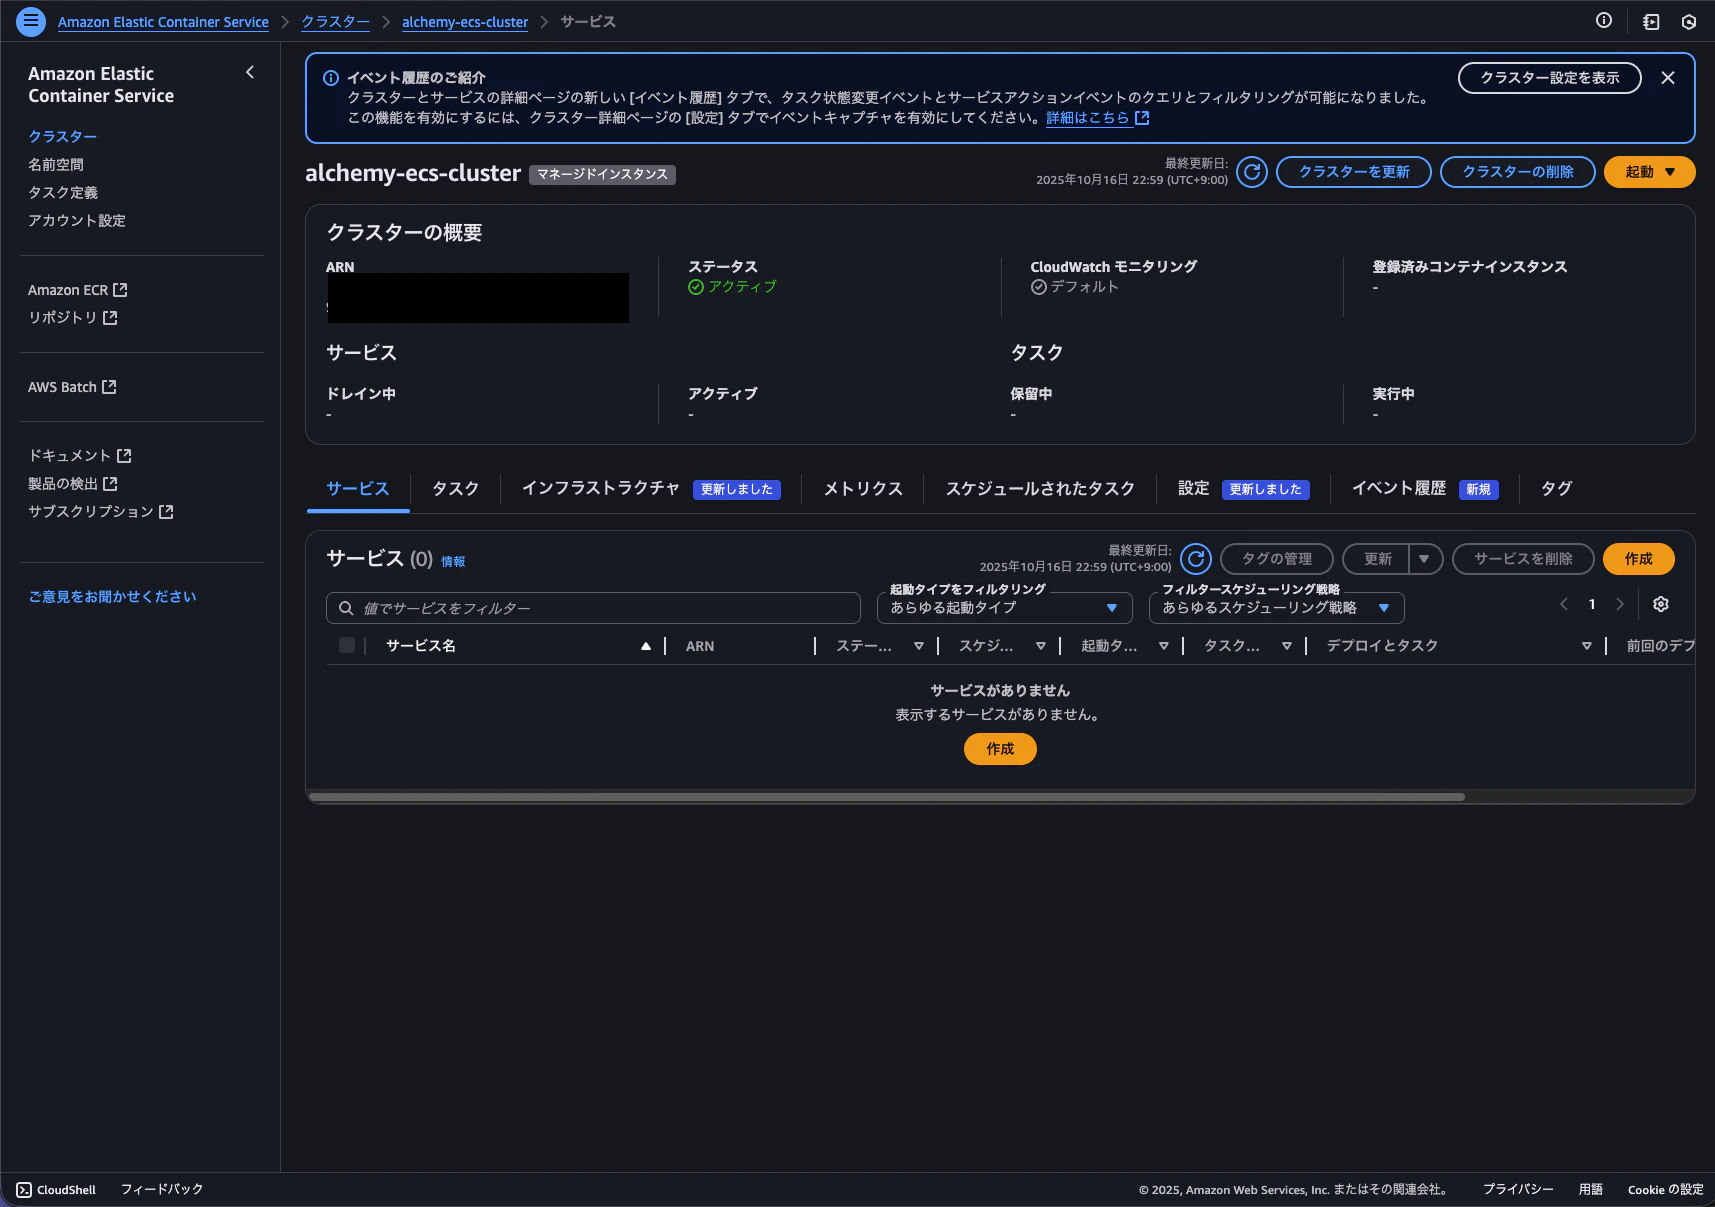The width and height of the screenshot is (1715, 1207).
Task: Select all services with header checkbox
Action: click(x=347, y=645)
